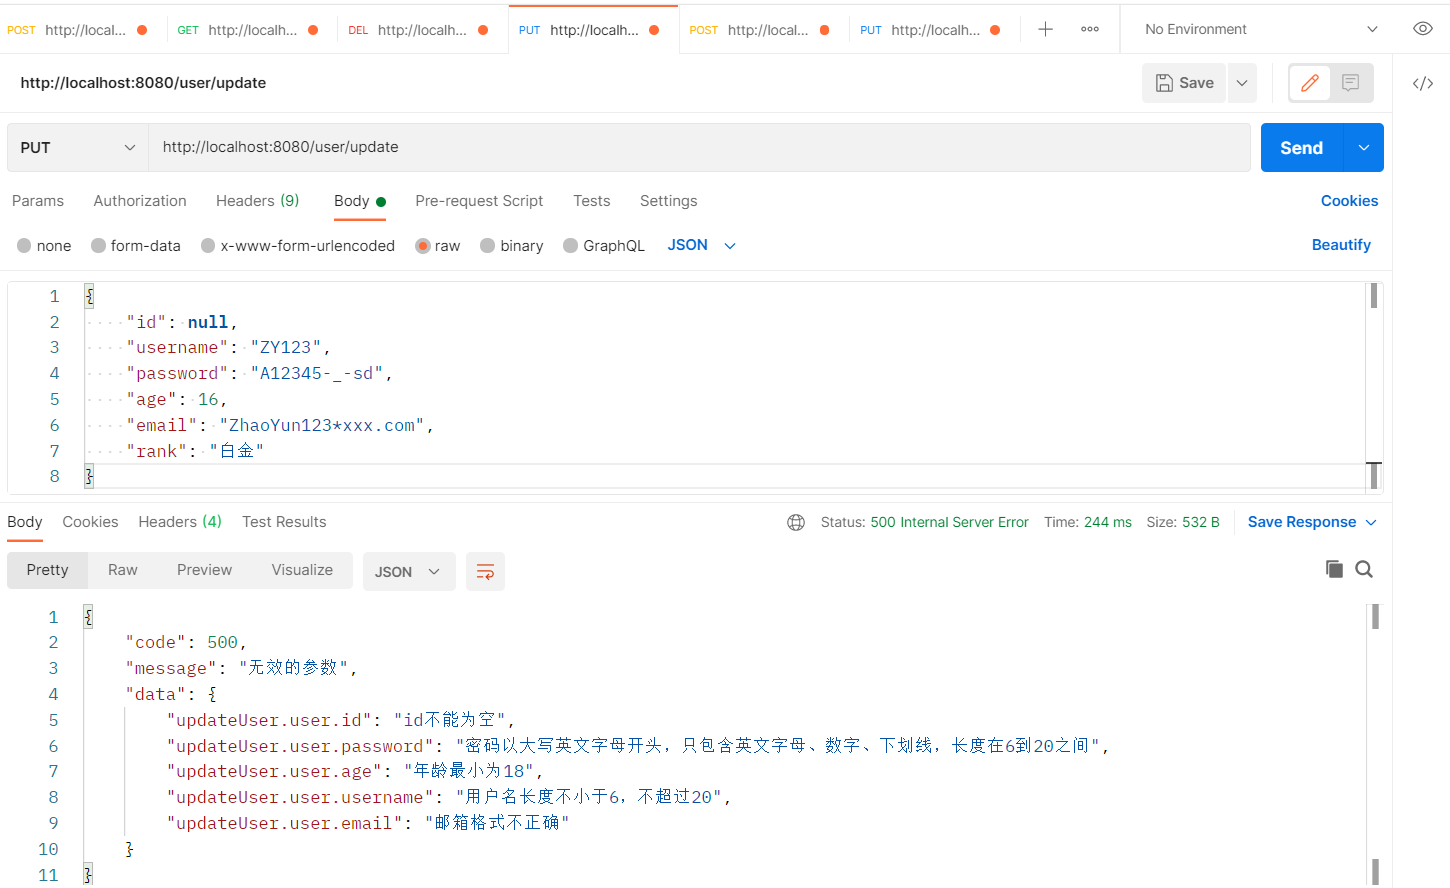The width and height of the screenshot is (1450, 888).
Task: Open the No Environment selector
Action: click(x=1261, y=29)
